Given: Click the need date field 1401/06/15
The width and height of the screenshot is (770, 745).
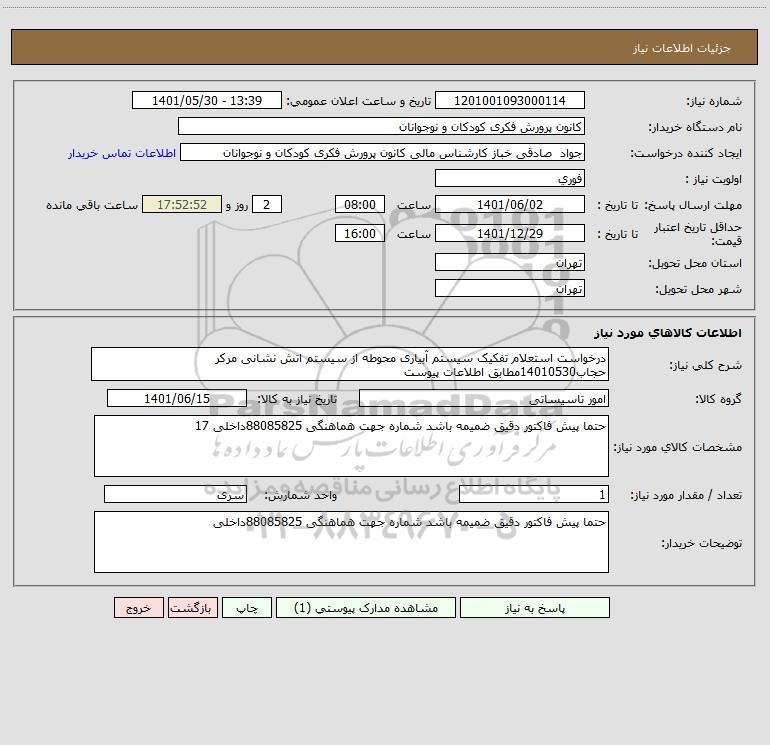Looking at the screenshot, I should click(177, 398).
